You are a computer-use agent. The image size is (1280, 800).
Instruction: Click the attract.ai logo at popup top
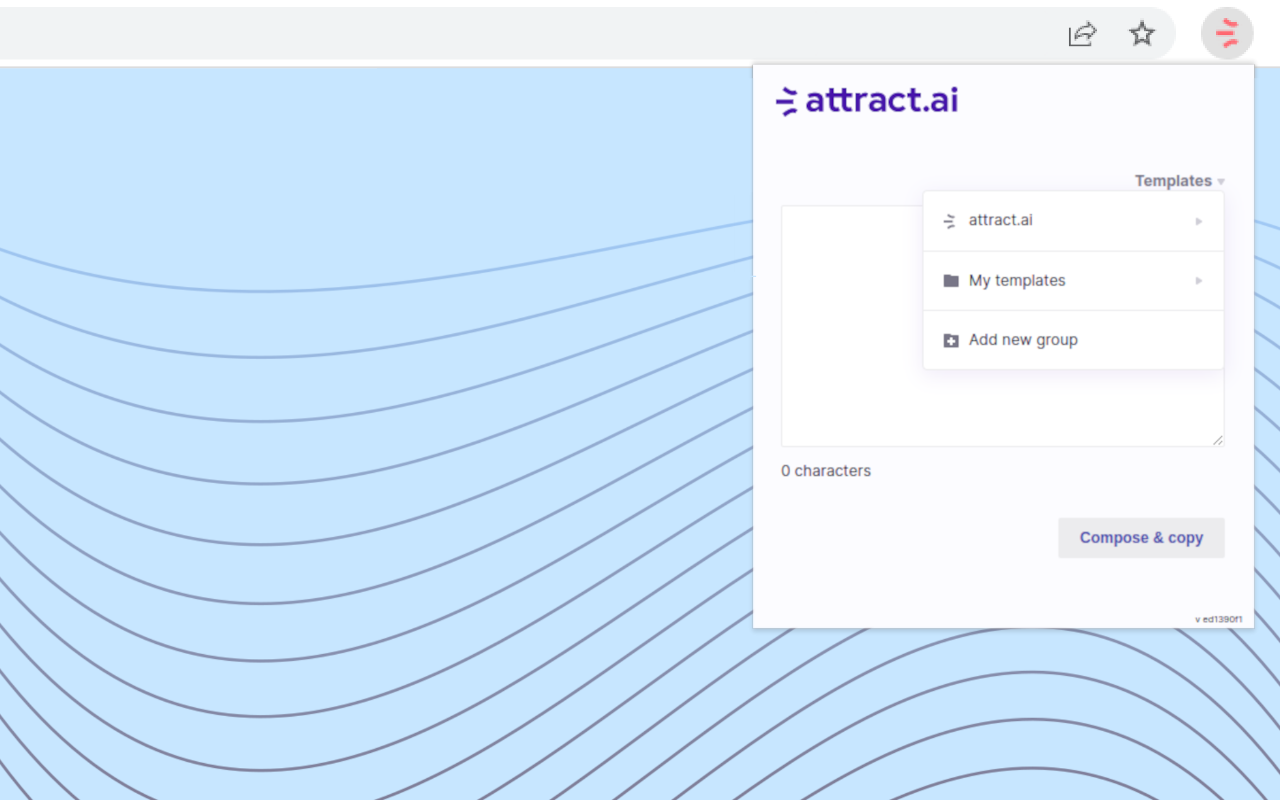tap(866, 100)
